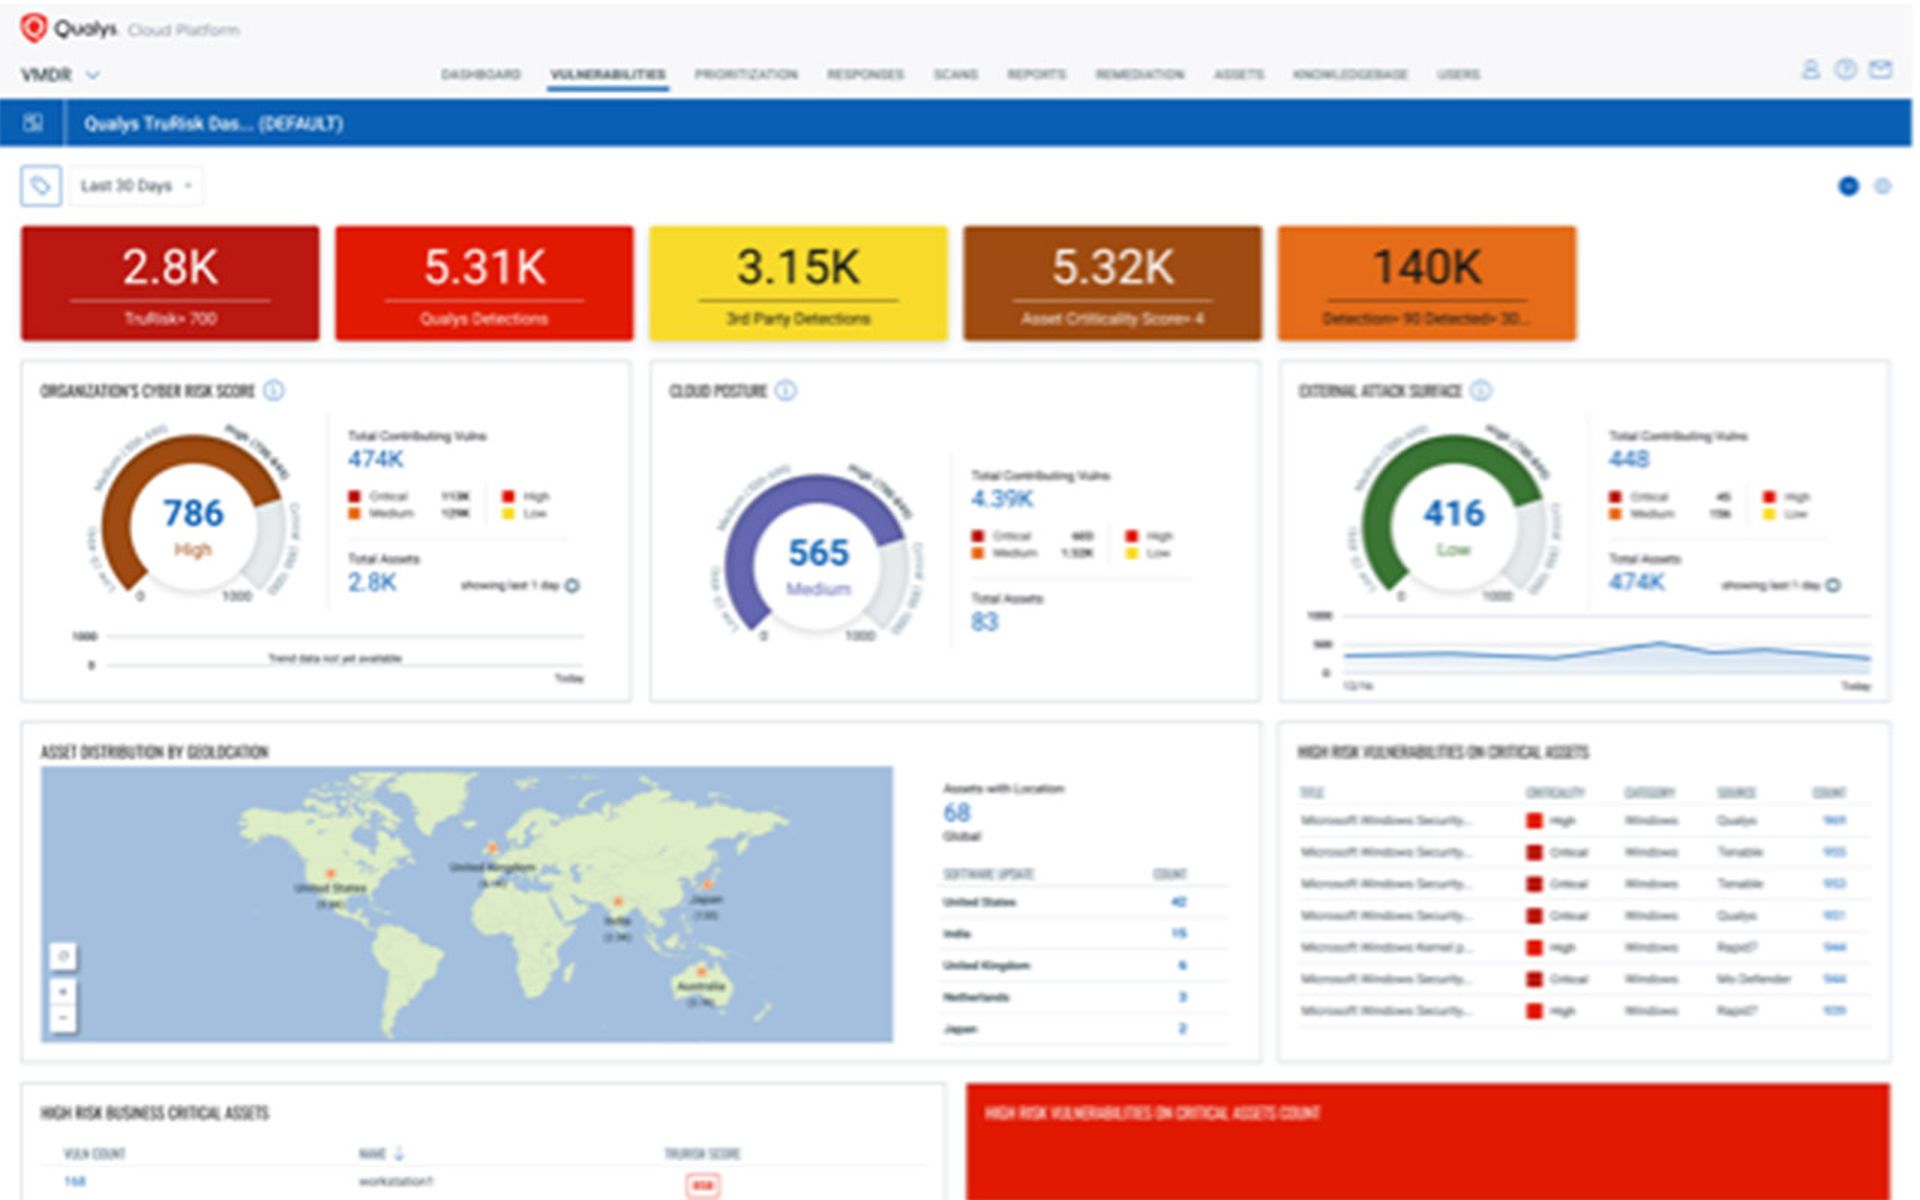
Task: Click the dashboard picker icon in blue bar
Action: (x=33, y=123)
